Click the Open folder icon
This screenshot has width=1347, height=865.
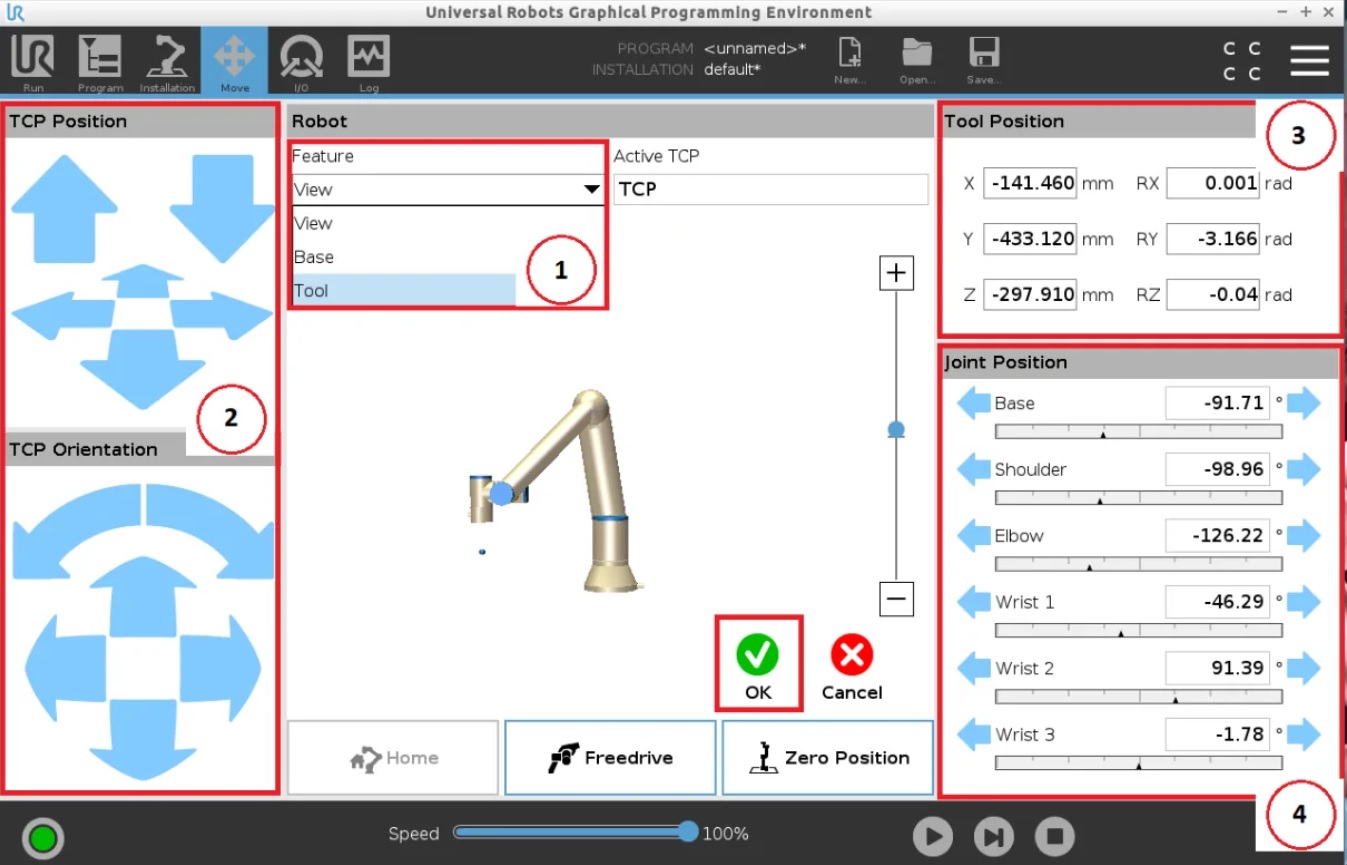916,62
